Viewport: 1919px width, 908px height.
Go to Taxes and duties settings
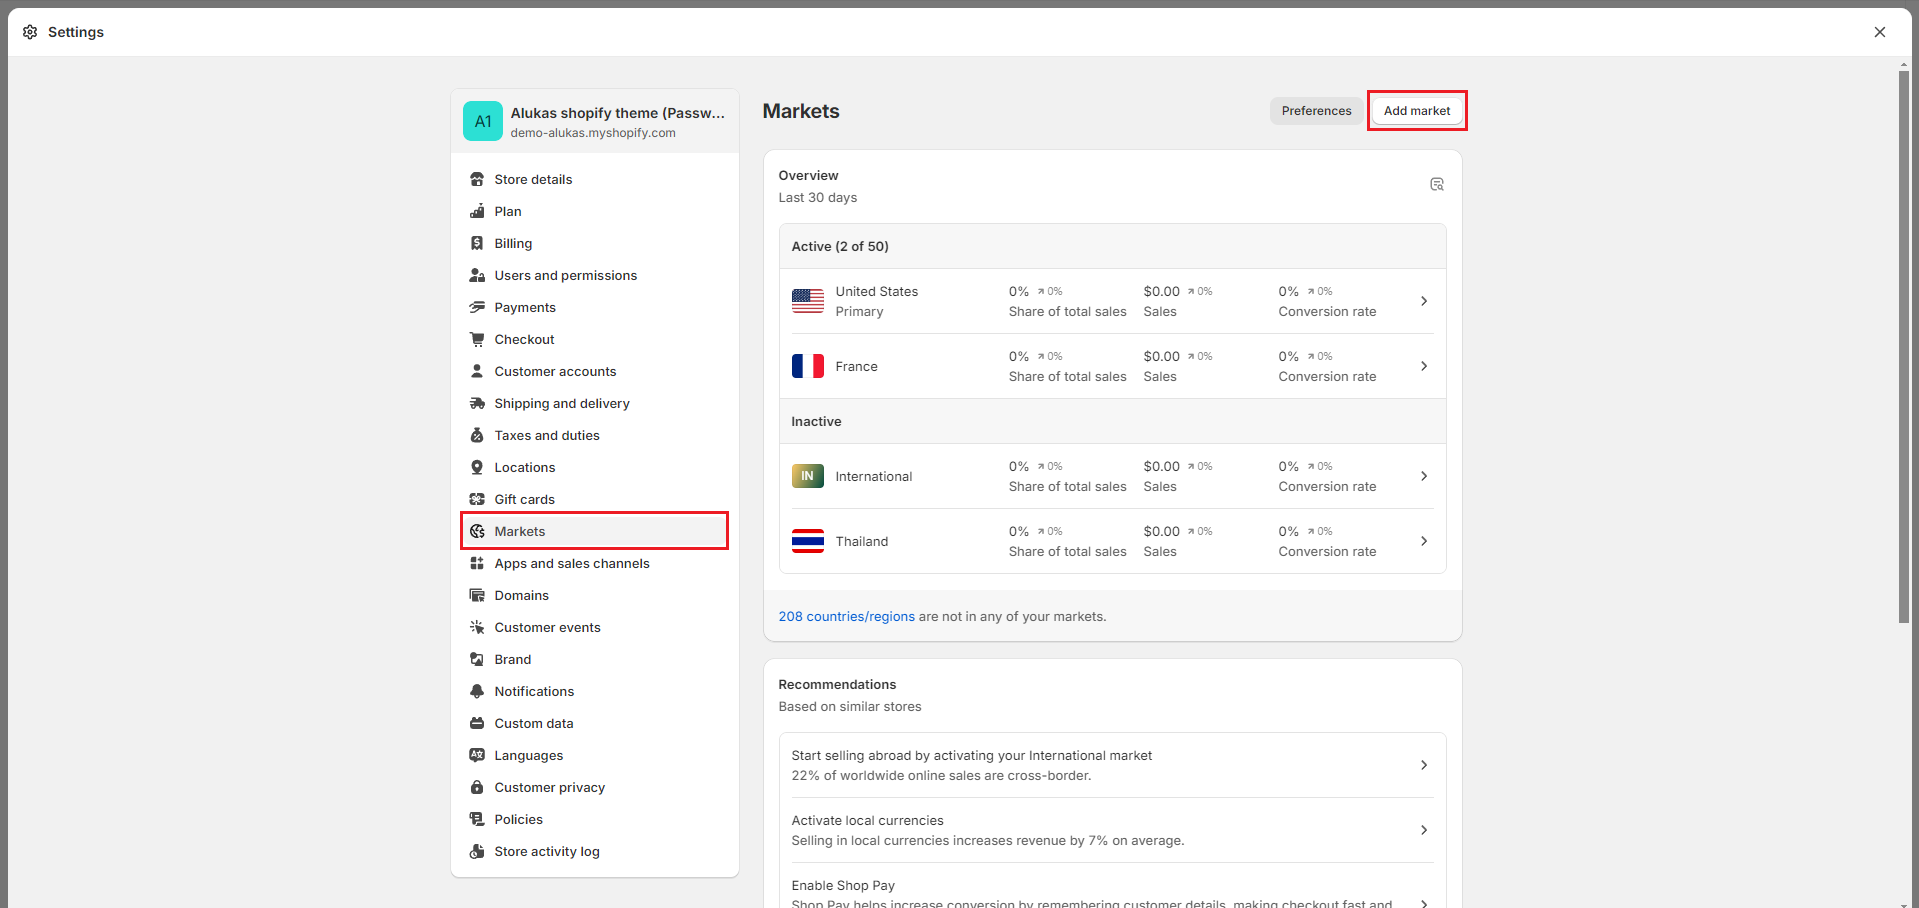click(x=546, y=436)
